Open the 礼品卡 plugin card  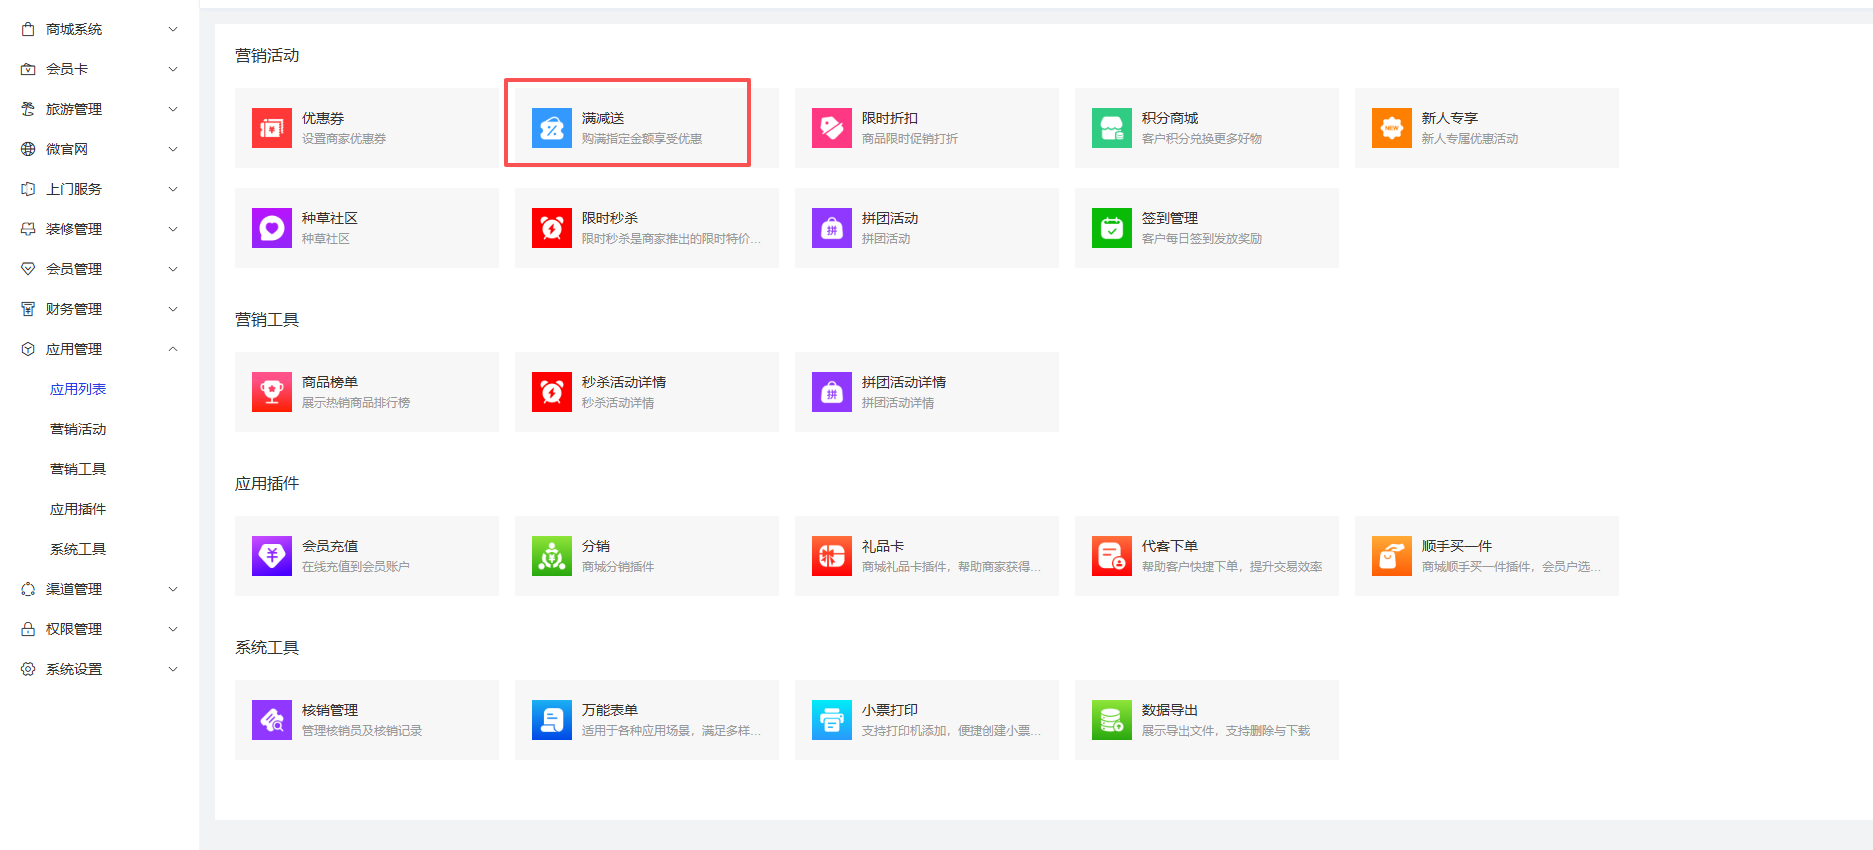tap(926, 556)
